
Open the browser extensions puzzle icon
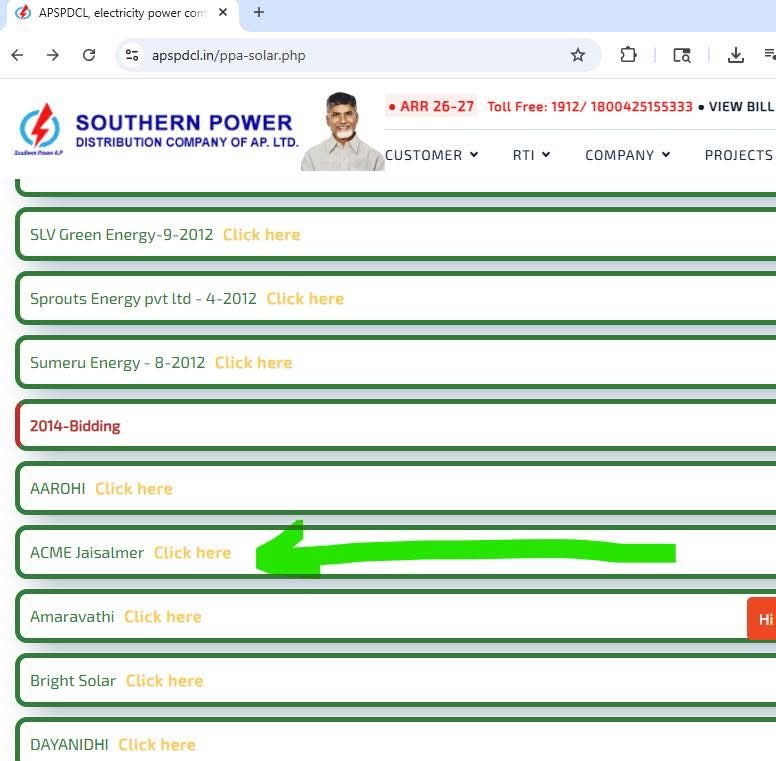tap(628, 55)
